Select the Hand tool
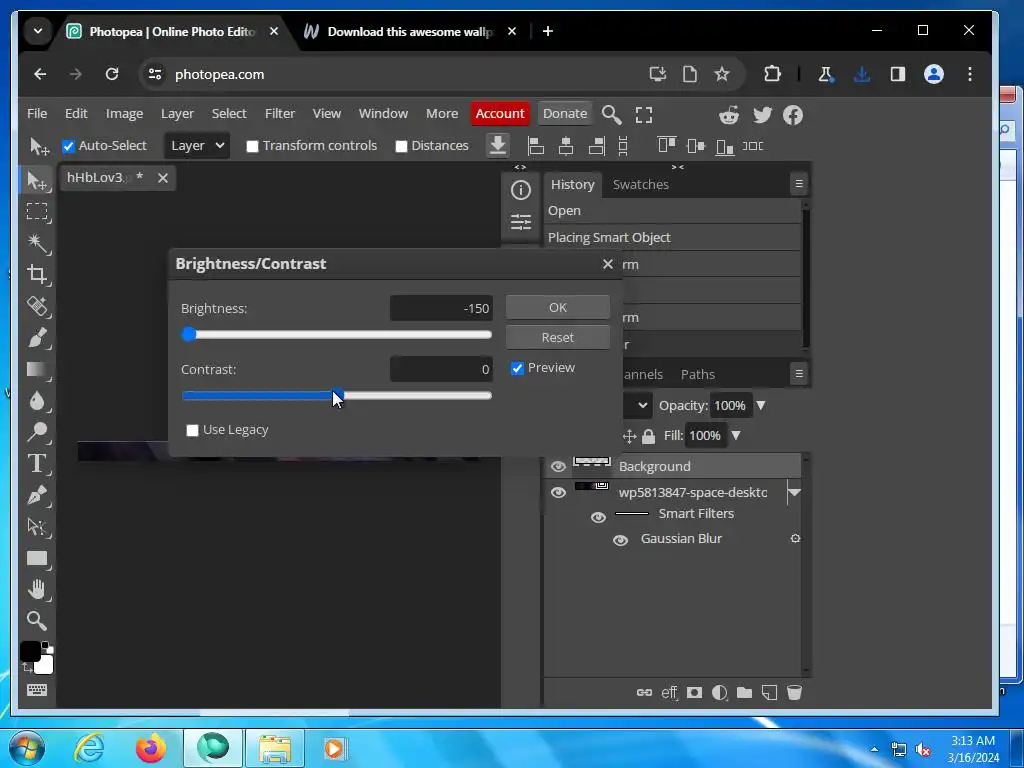The image size is (1024, 768). pyautogui.click(x=37, y=589)
